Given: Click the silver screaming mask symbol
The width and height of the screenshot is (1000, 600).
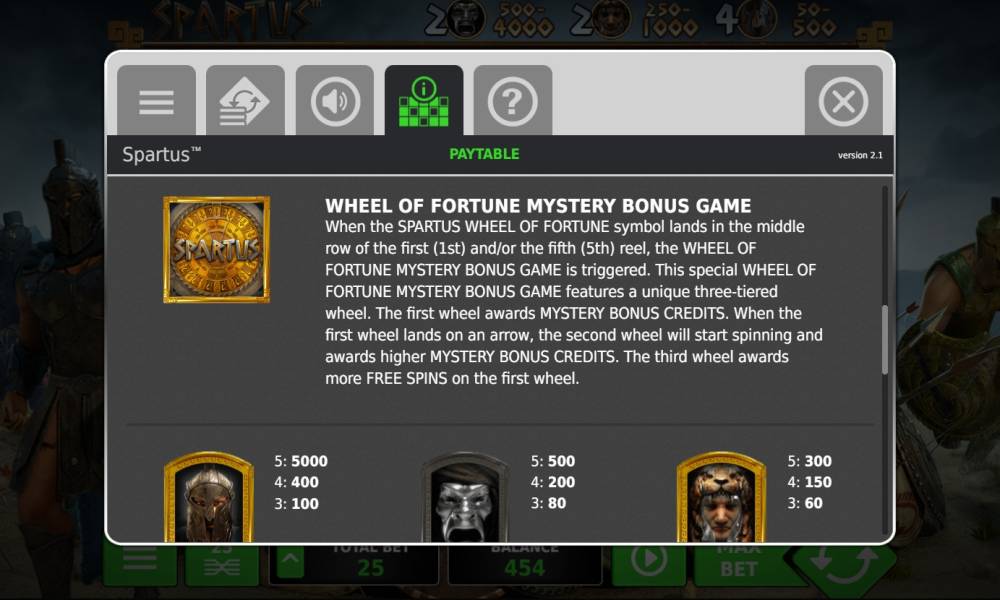Looking at the screenshot, I should pos(465,497).
